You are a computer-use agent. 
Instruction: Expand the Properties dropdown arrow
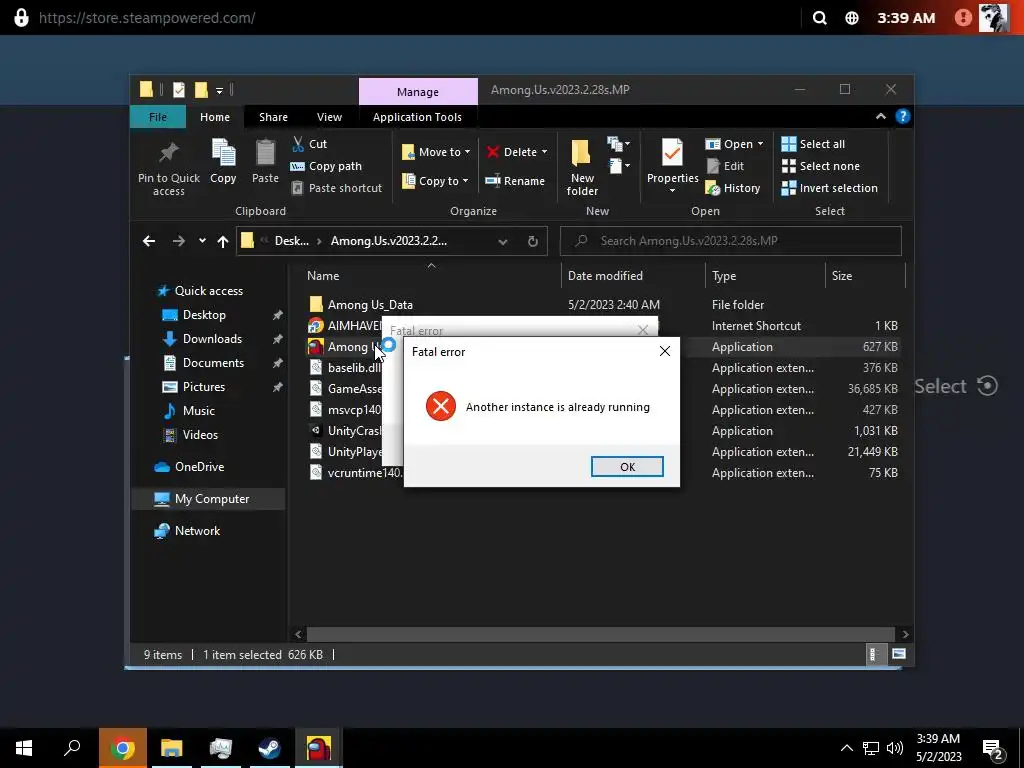[x=672, y=191]
